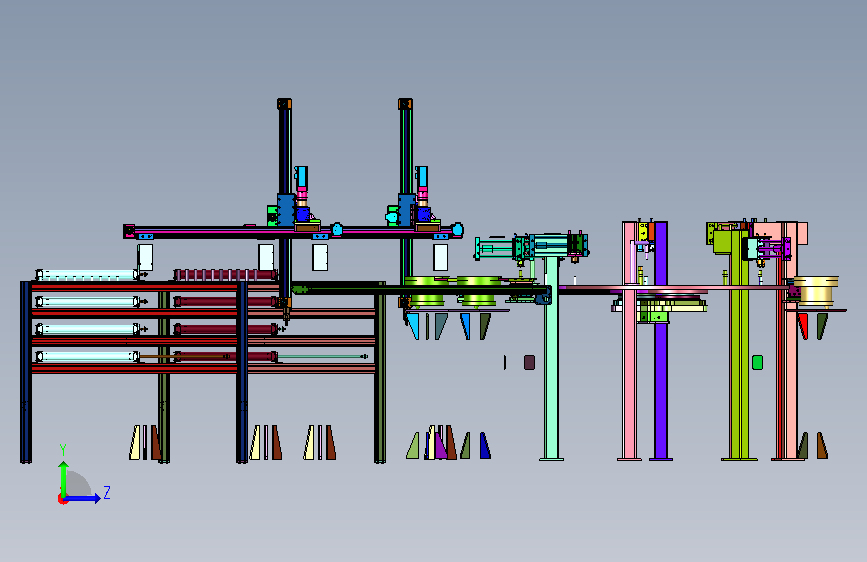Select the leftmost white plate under the gantry beam
The width and height of the screenshot is (867, 562).
[145, 257]
